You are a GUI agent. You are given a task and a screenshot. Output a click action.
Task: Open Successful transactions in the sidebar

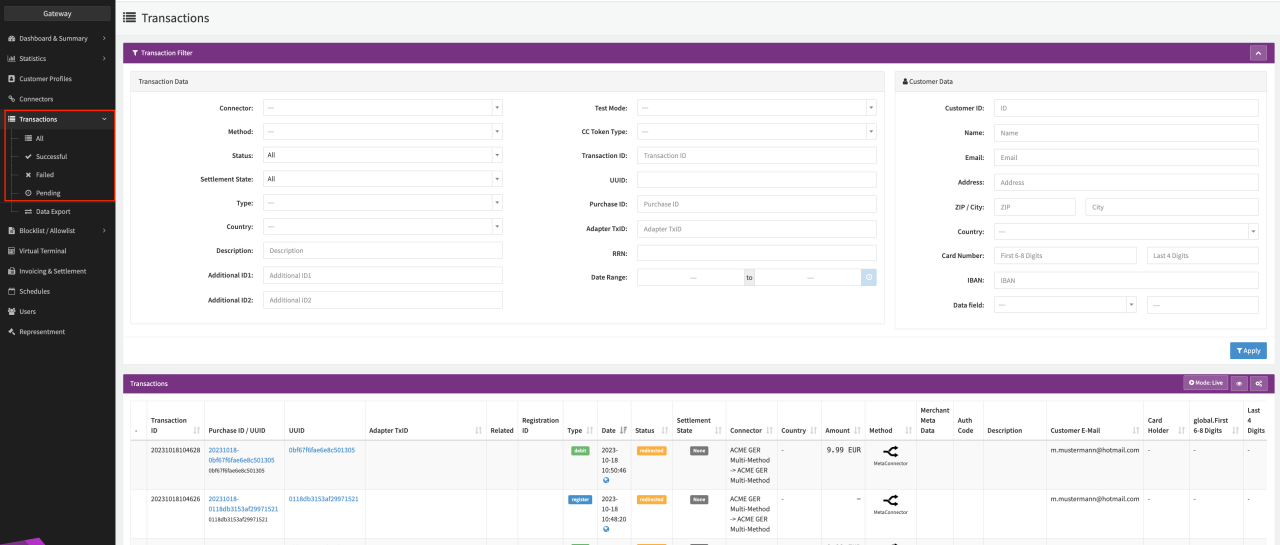[51, 157]
